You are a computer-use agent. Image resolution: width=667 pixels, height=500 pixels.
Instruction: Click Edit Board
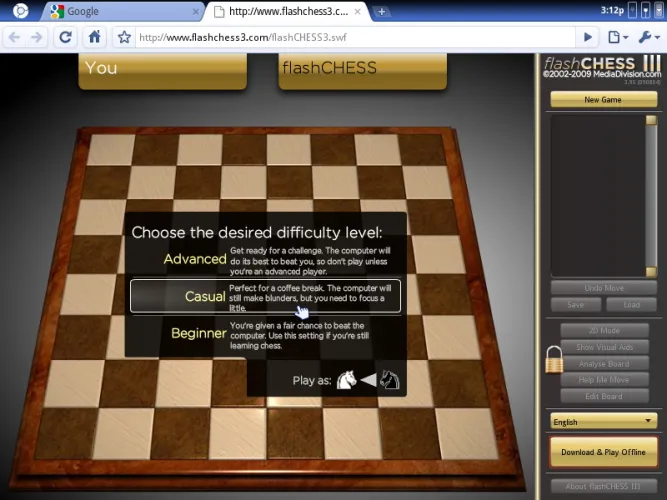tap(604, 396)
